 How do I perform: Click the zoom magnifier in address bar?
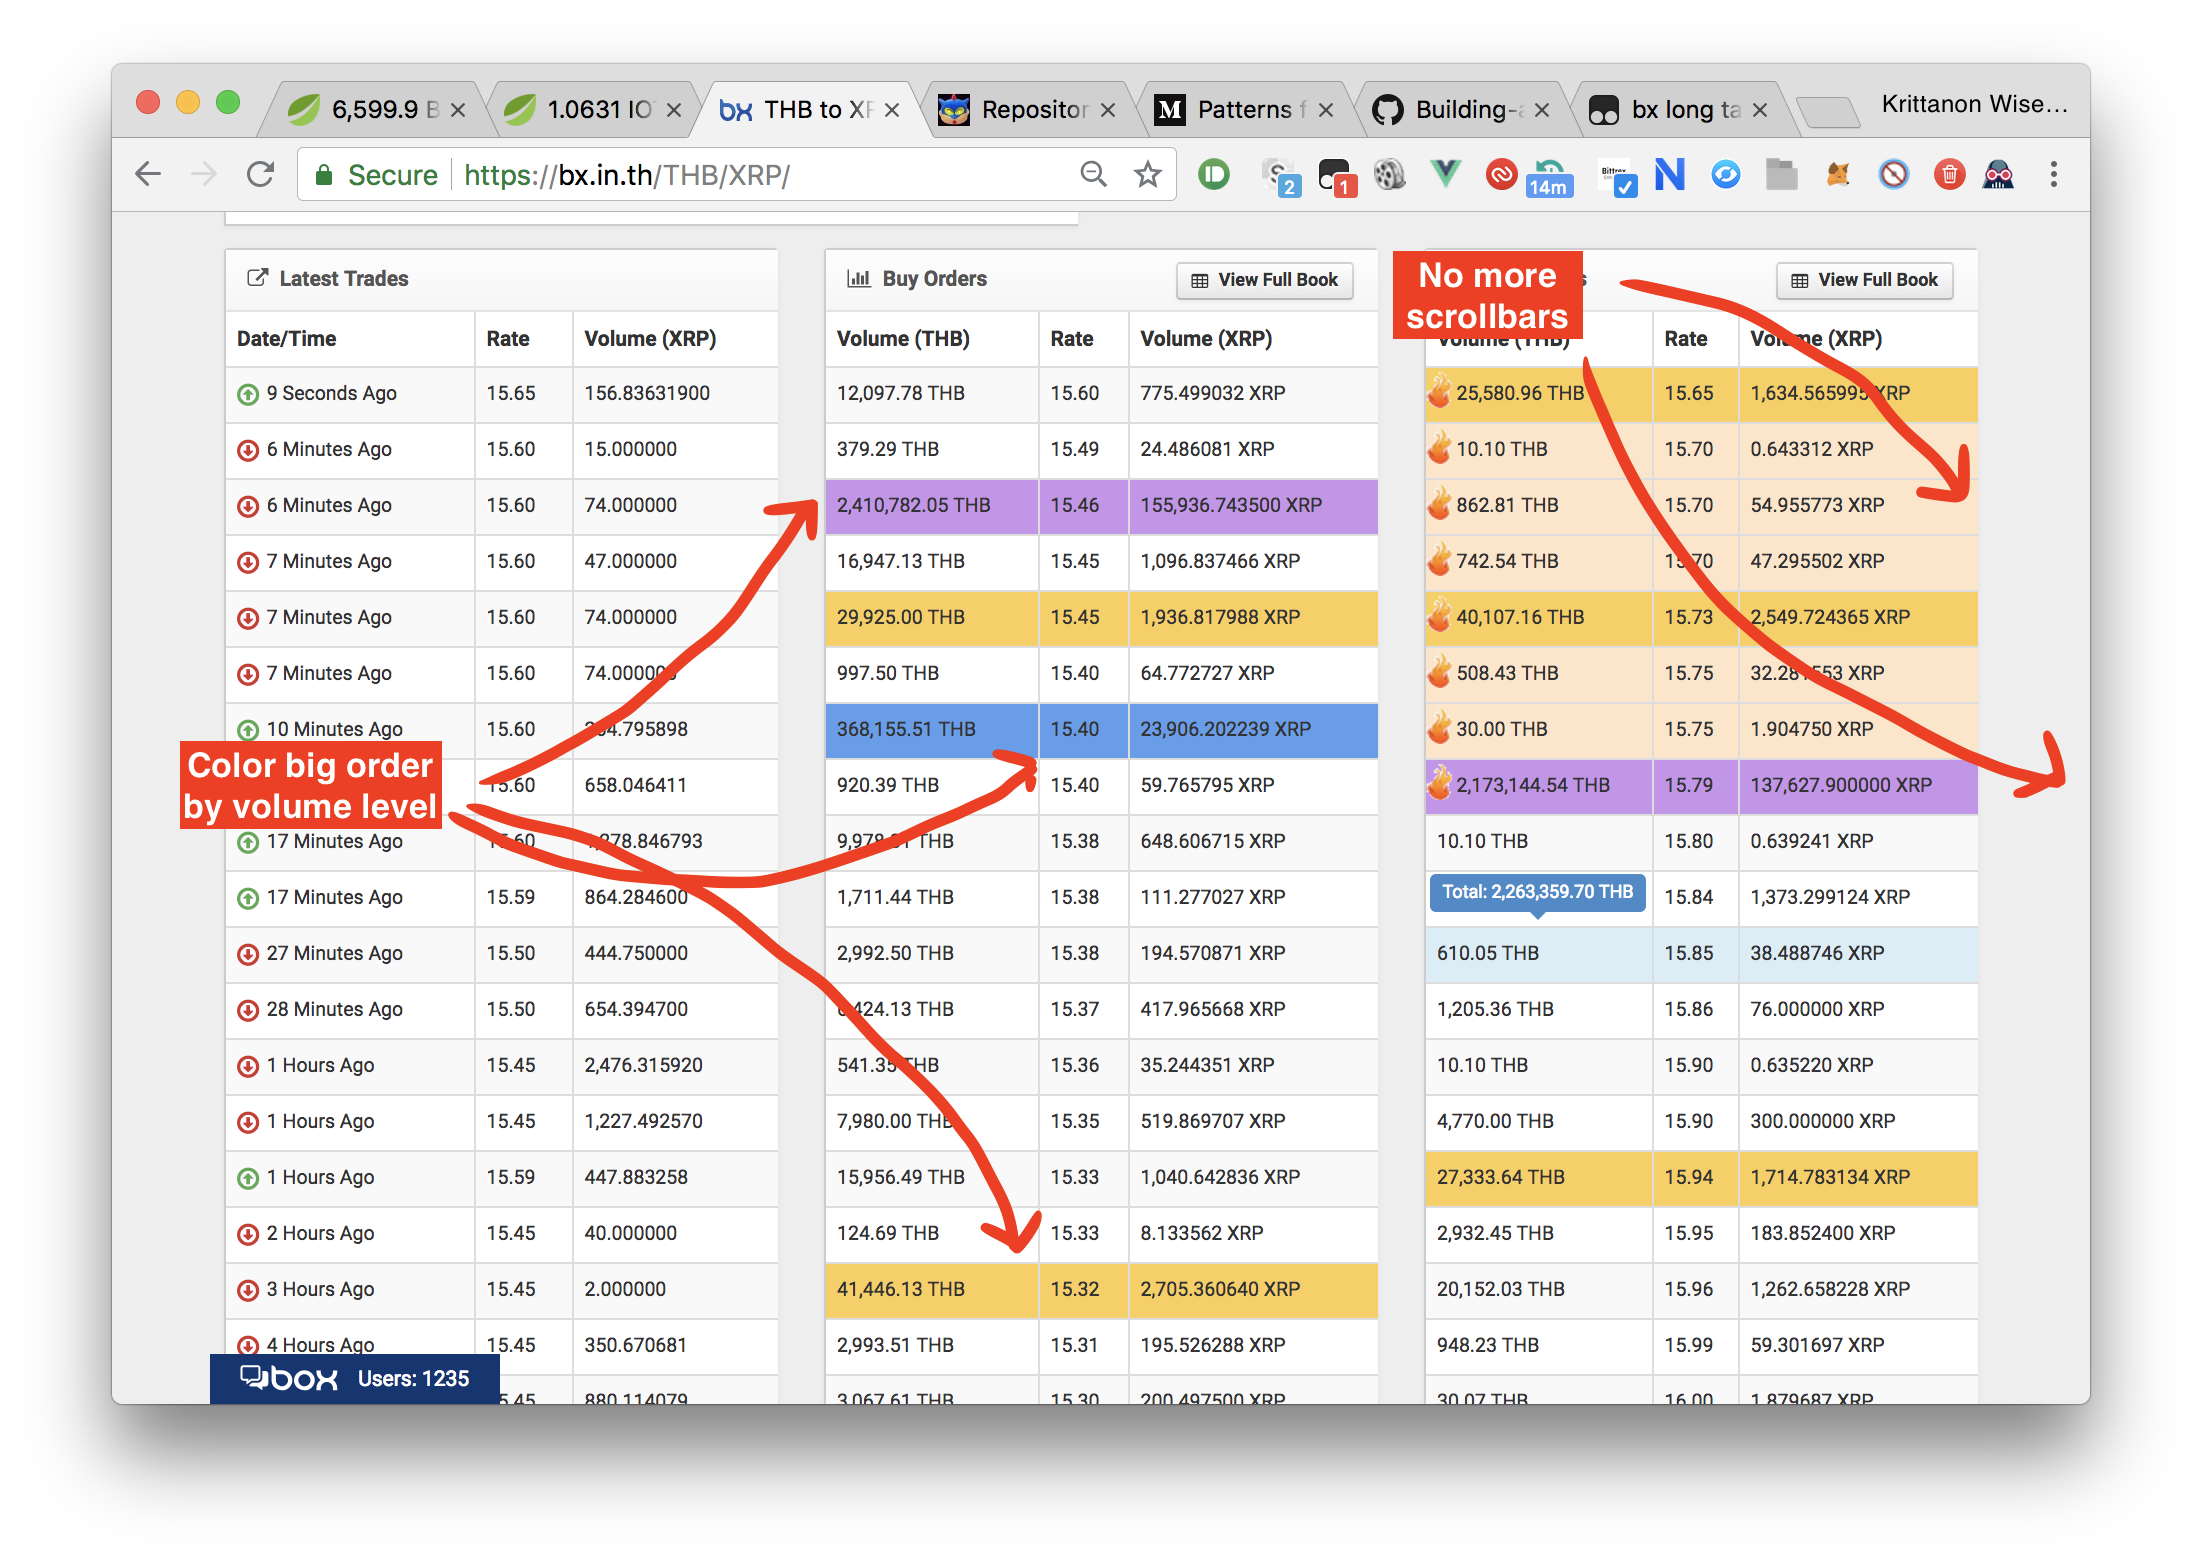pyautogui.click(x=1093, y=175)
